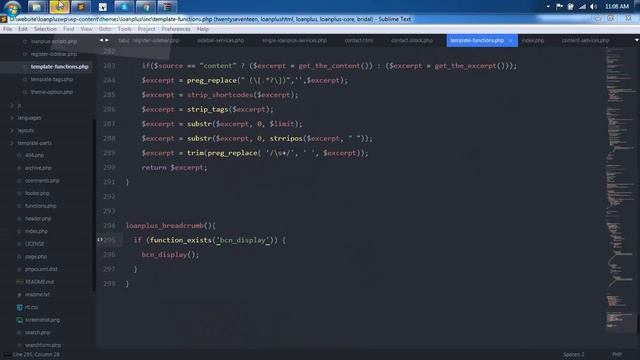Image resolution: width=640 pixels, height=360 pixels.
Task: Click the strip_shortcodes function call
Action: [x=220, y=95]
